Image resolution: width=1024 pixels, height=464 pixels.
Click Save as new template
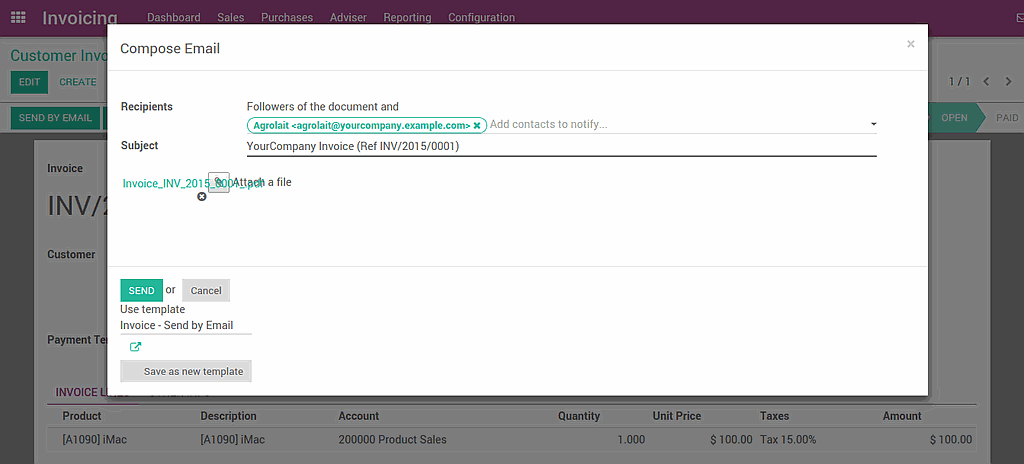[x=186, y=371]
